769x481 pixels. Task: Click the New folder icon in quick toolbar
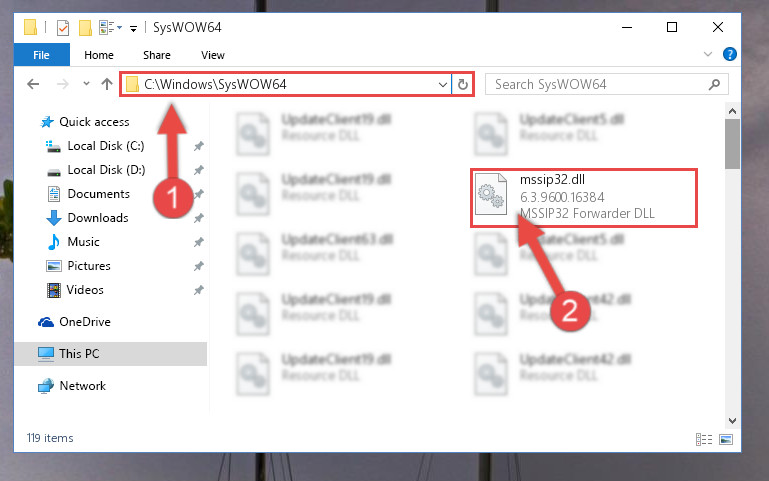pyautogui.click(x=85, y=28)
